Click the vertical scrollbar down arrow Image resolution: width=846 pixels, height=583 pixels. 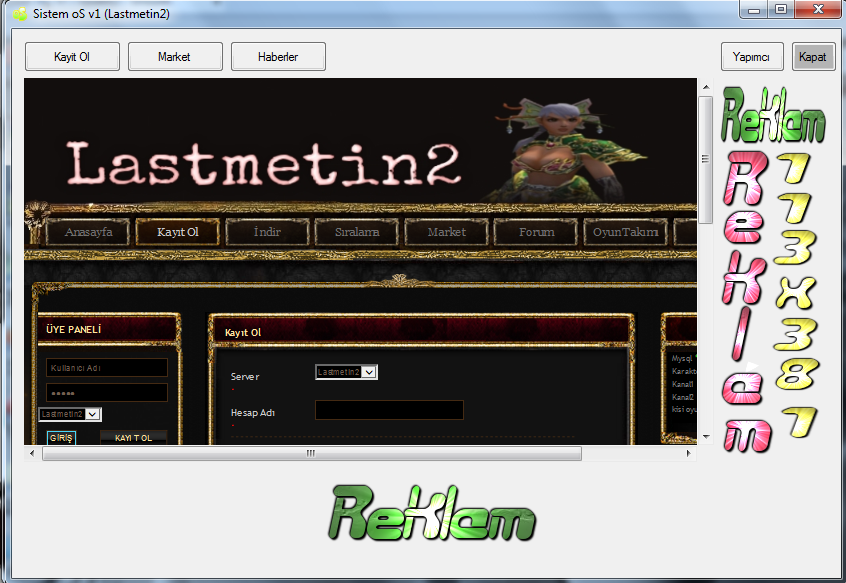706,437
